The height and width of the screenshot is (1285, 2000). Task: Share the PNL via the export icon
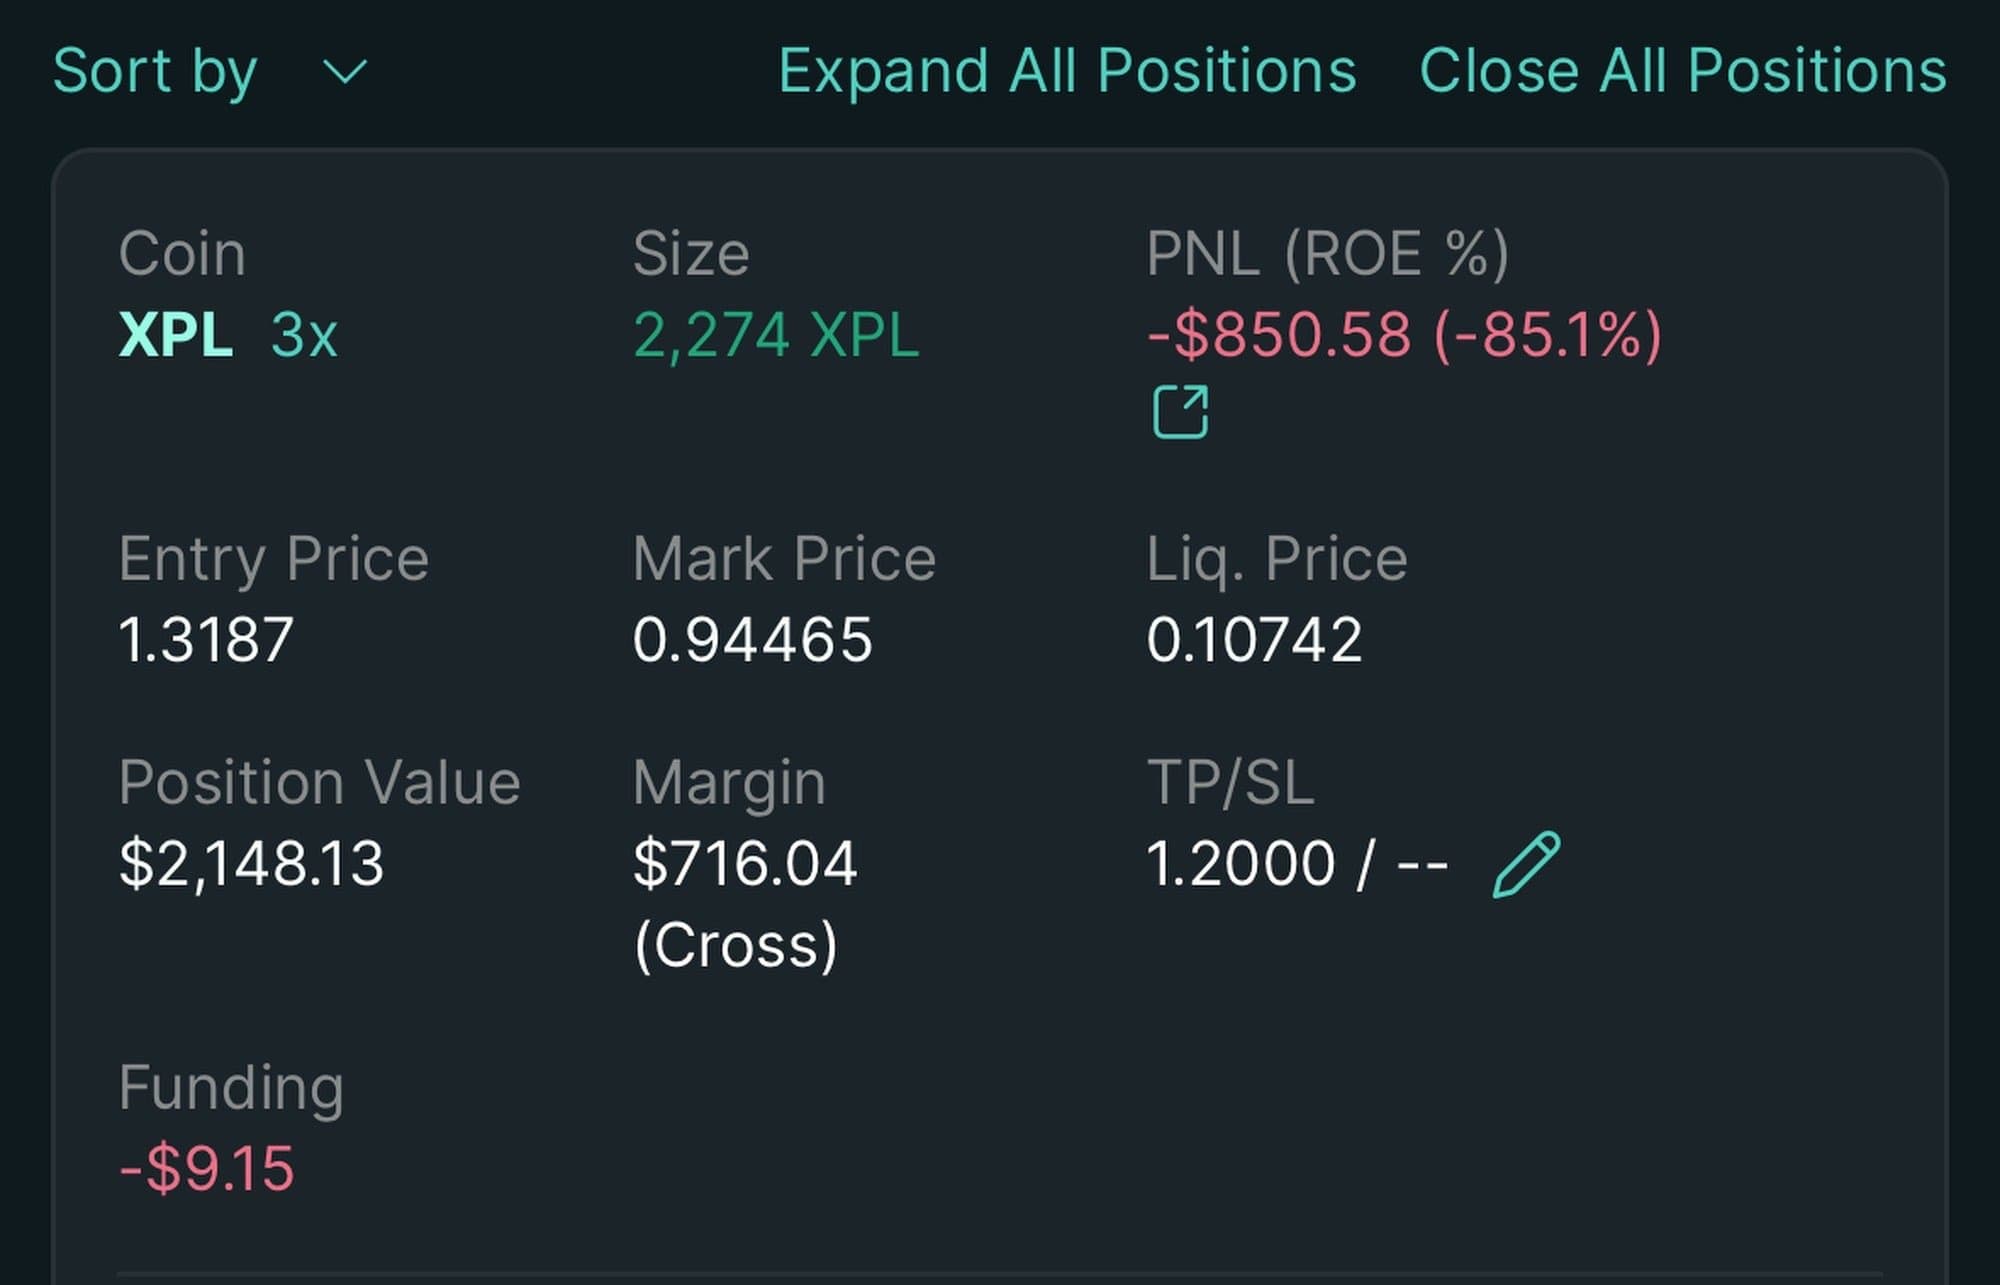1180,411
